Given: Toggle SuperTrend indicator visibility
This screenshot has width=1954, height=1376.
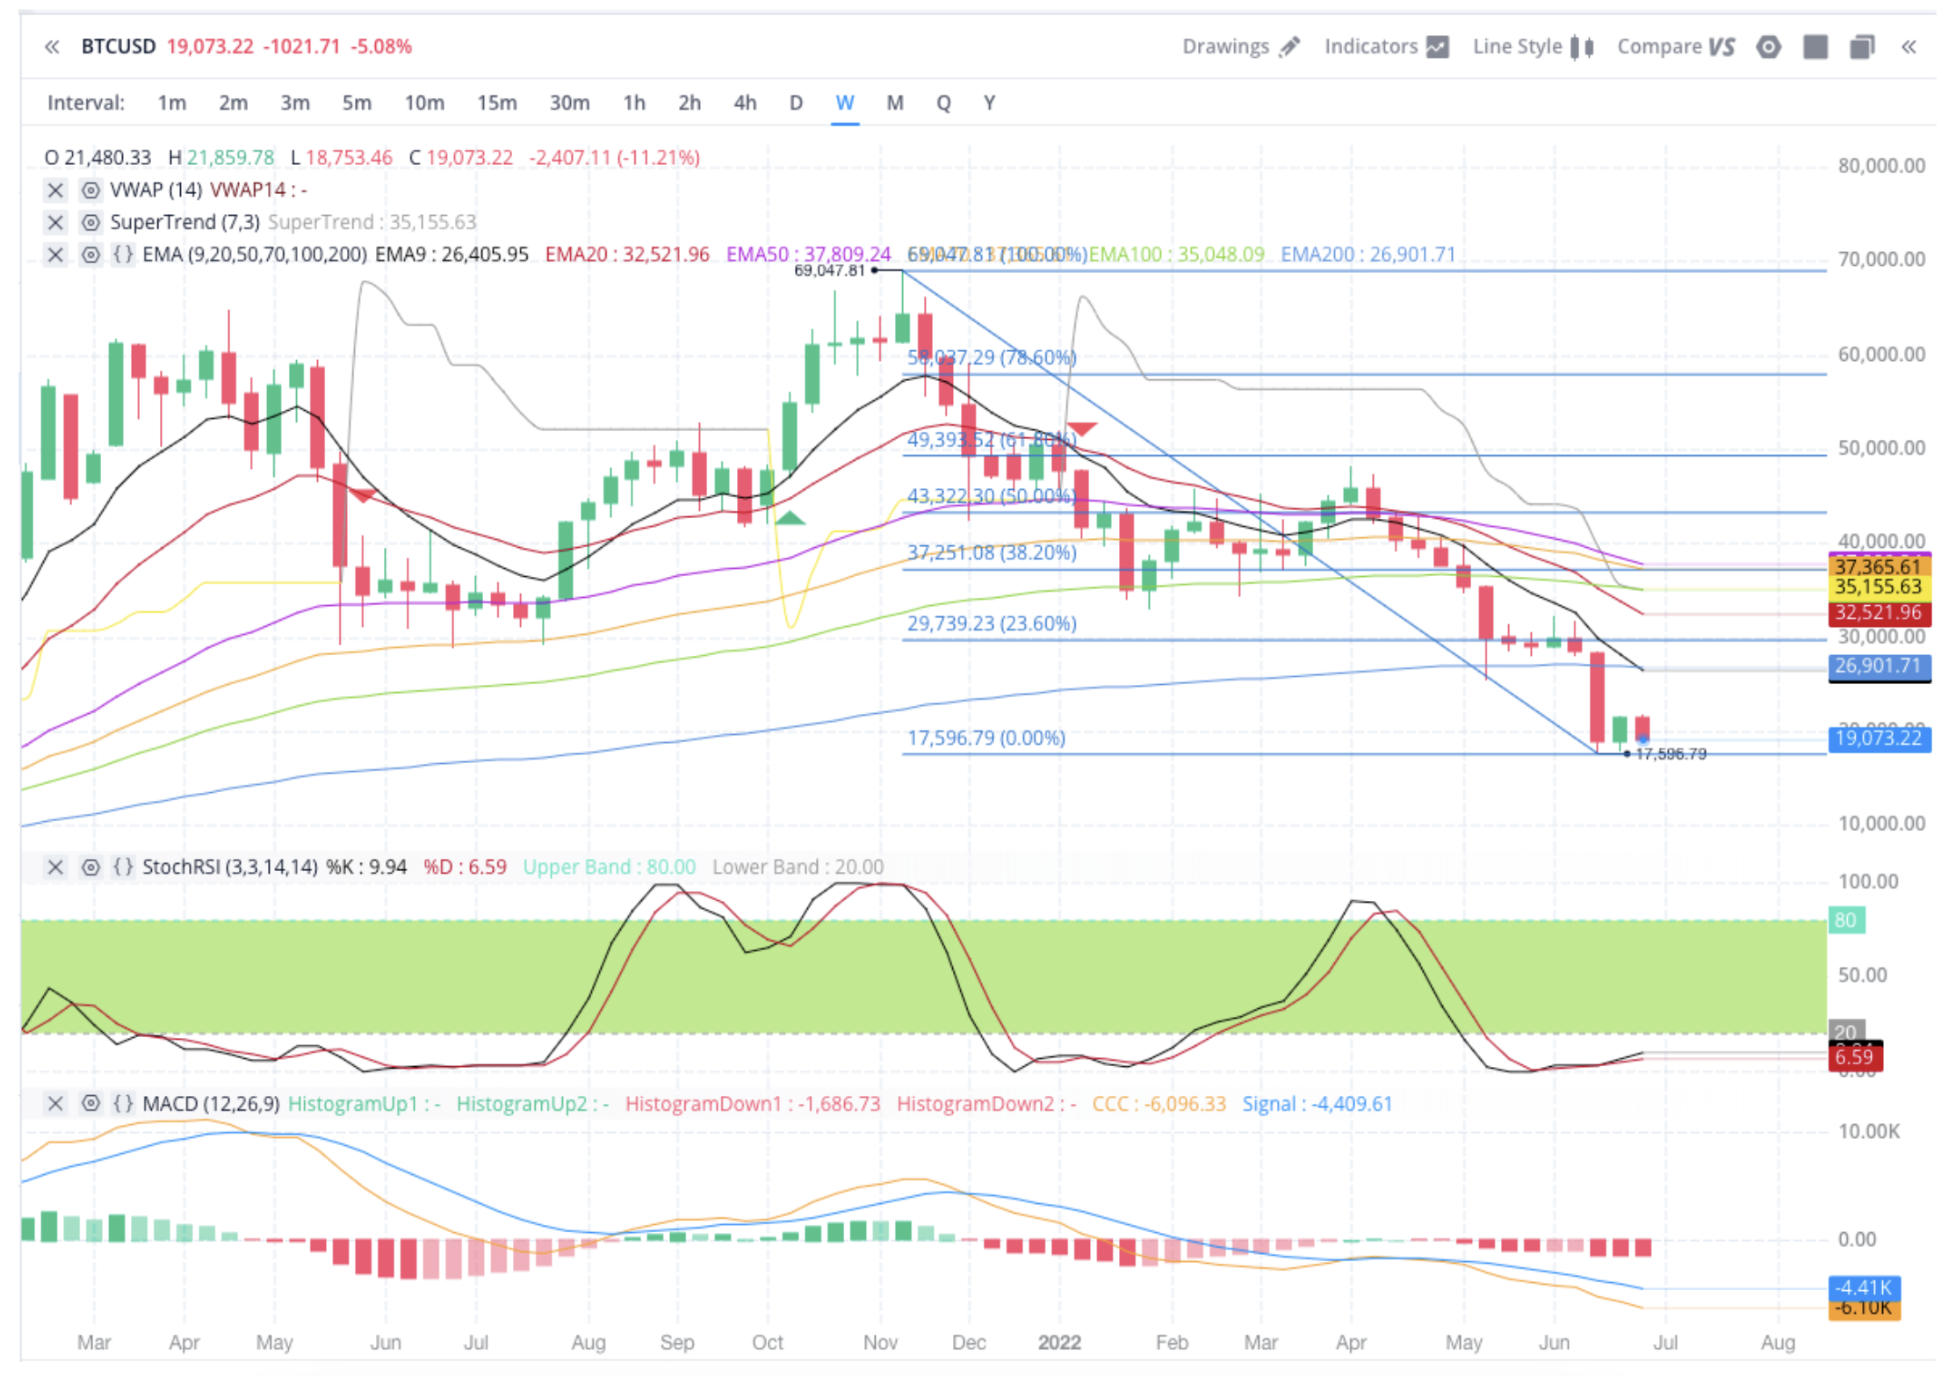Looking at the screenshot, I should click(90, 221).
